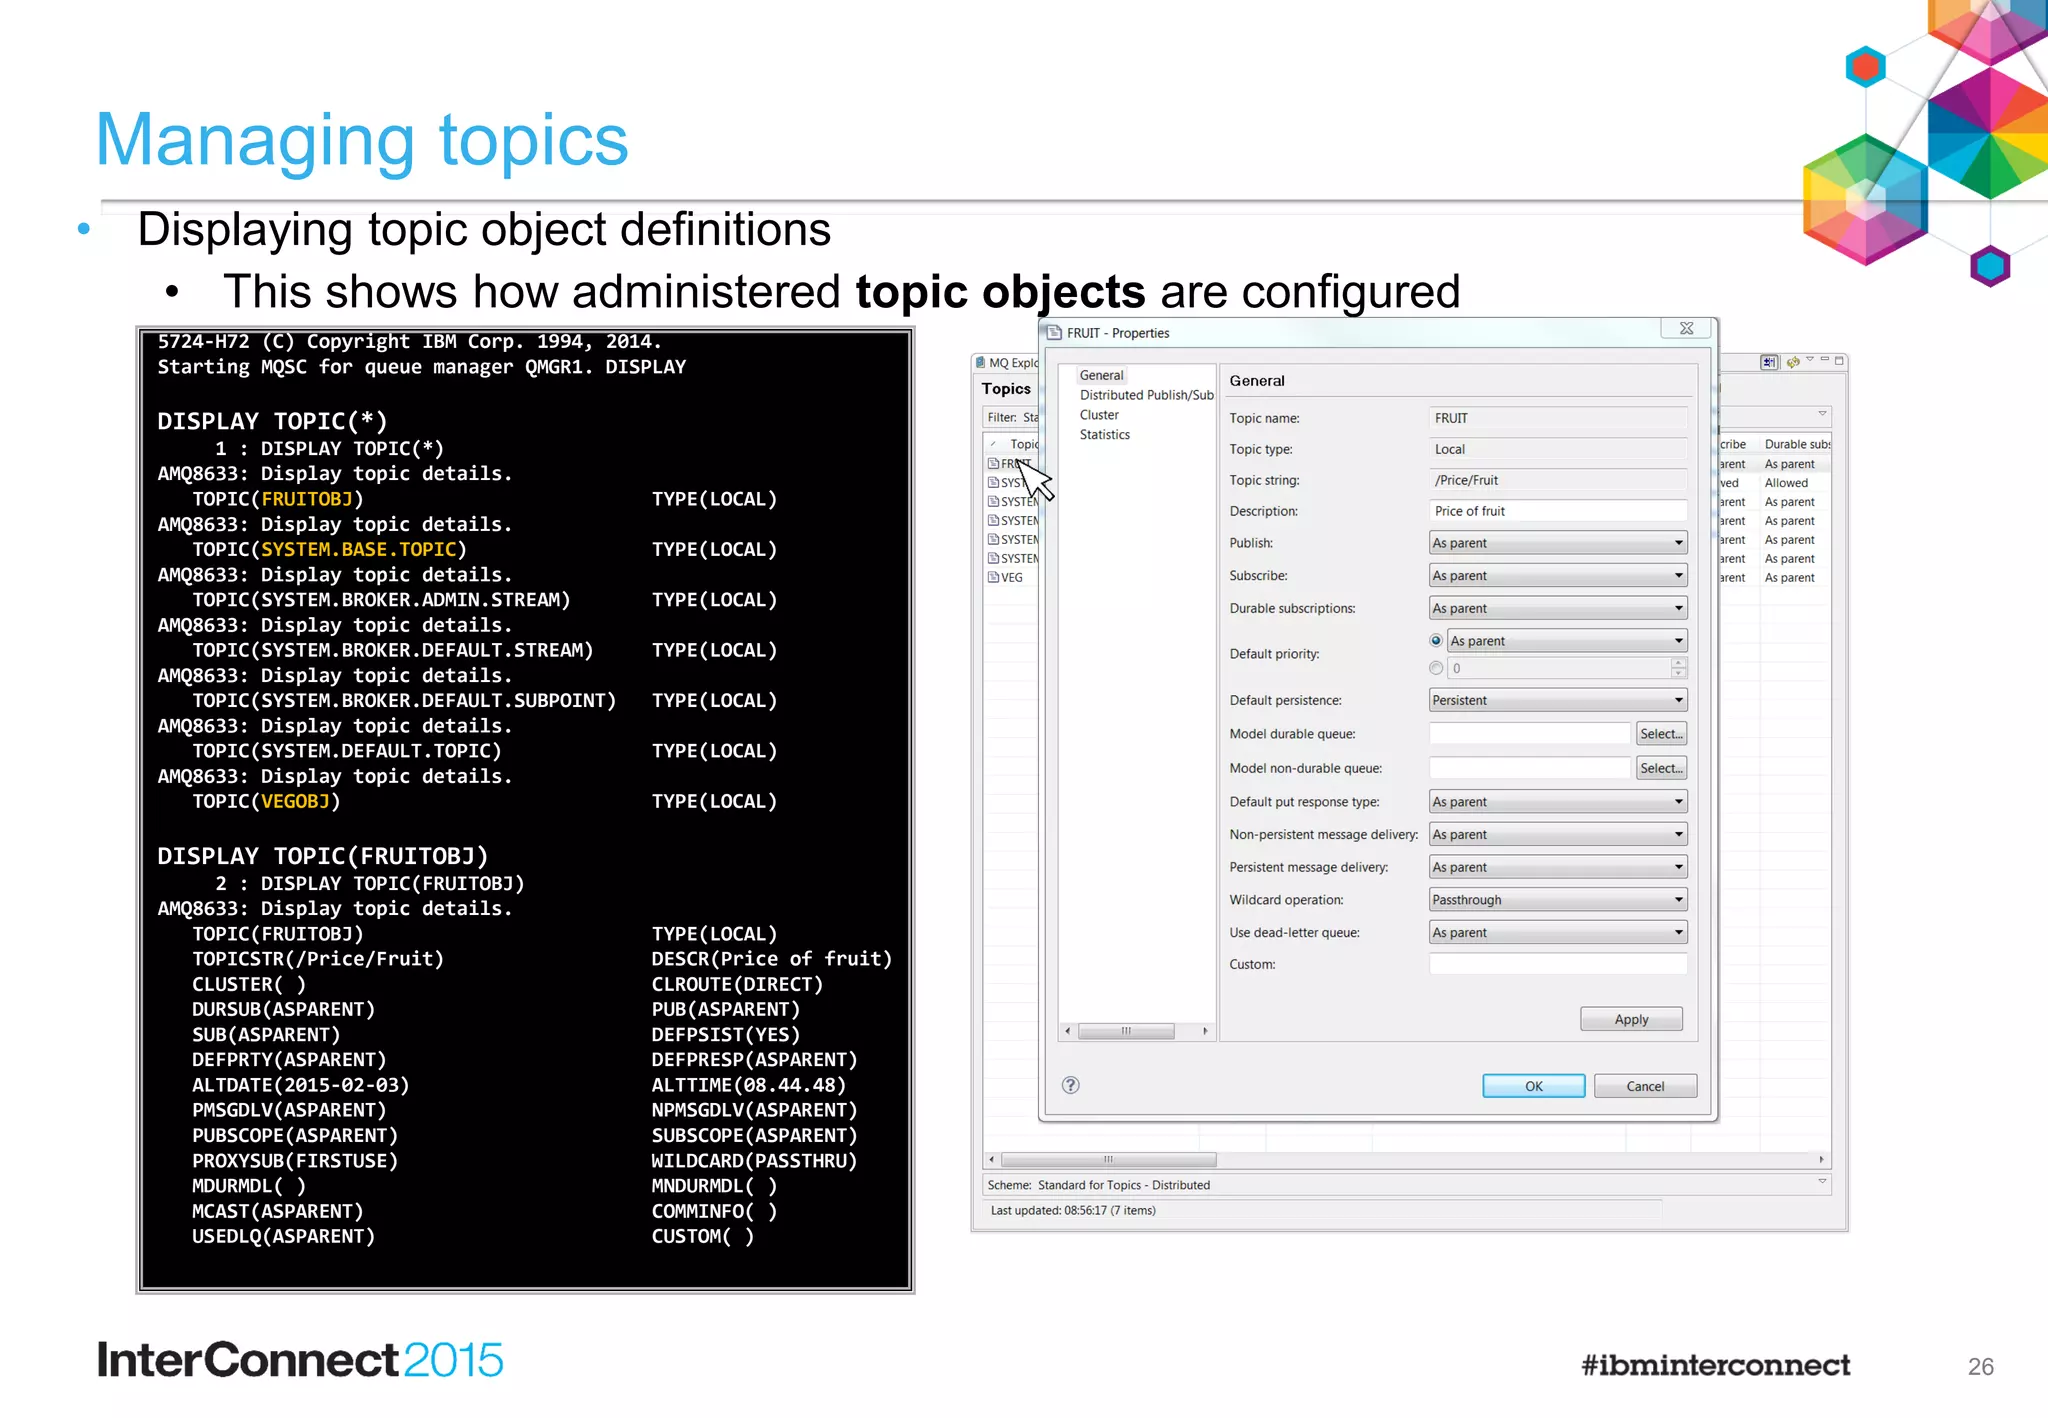The image size is (2048, 1418).
Task: Click the Model durable queue input field
Action: [x=1529, y=734]
